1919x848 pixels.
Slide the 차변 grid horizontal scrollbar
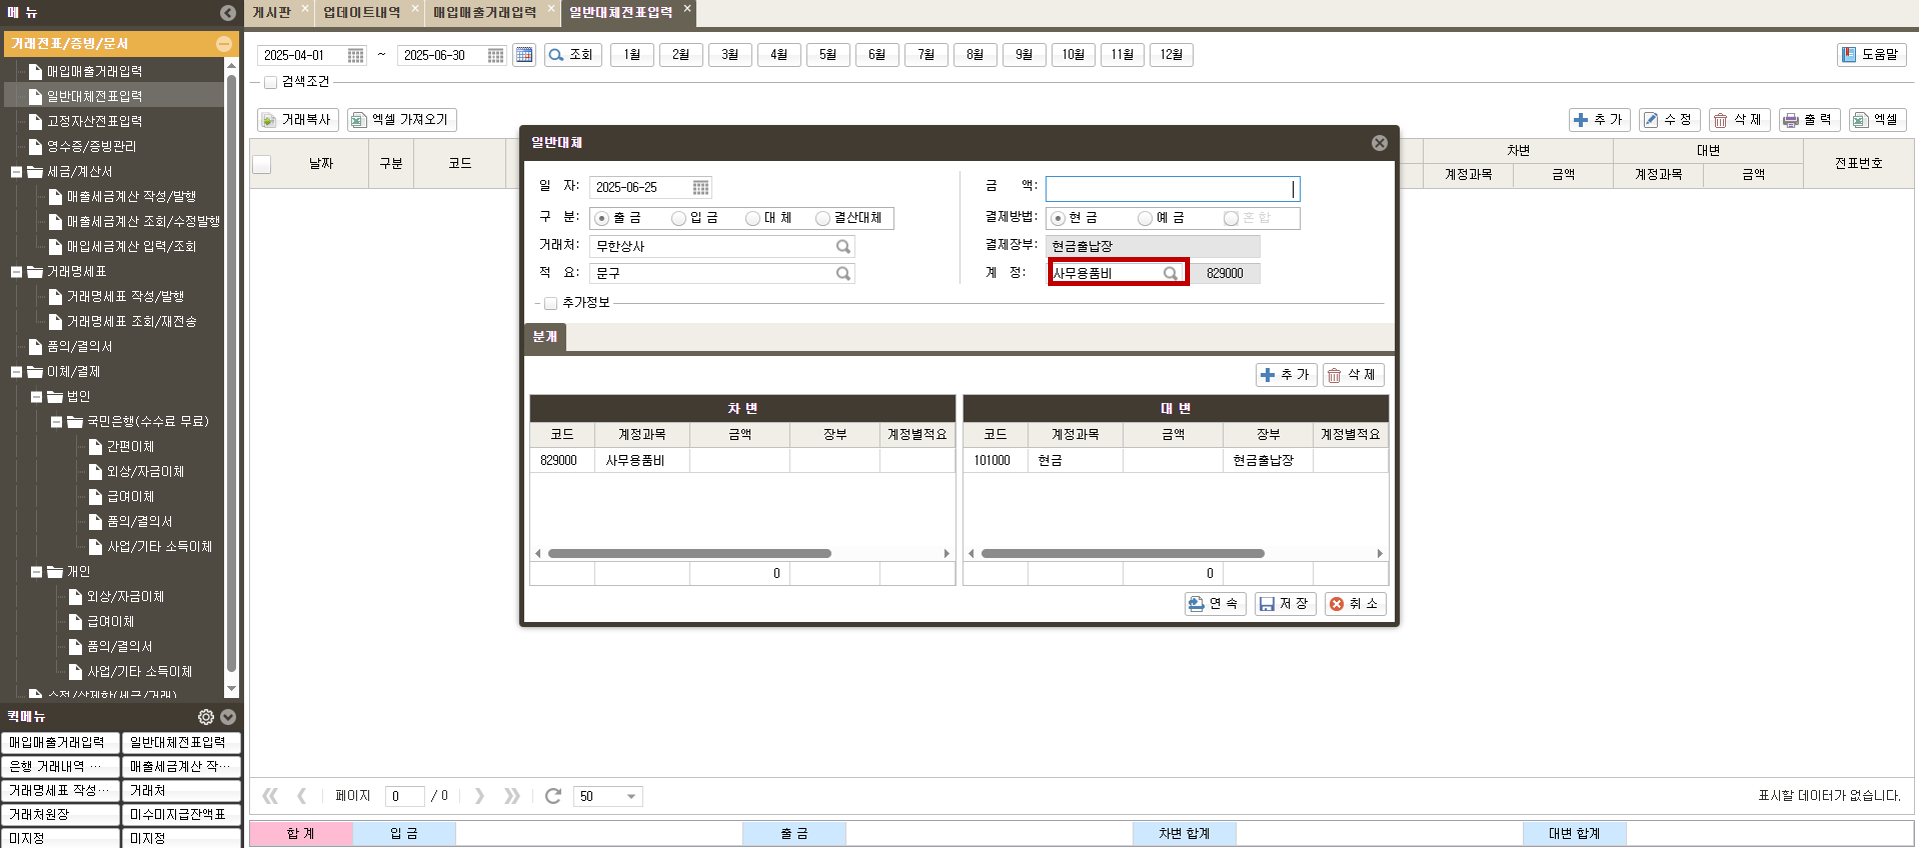pos(689,553)
